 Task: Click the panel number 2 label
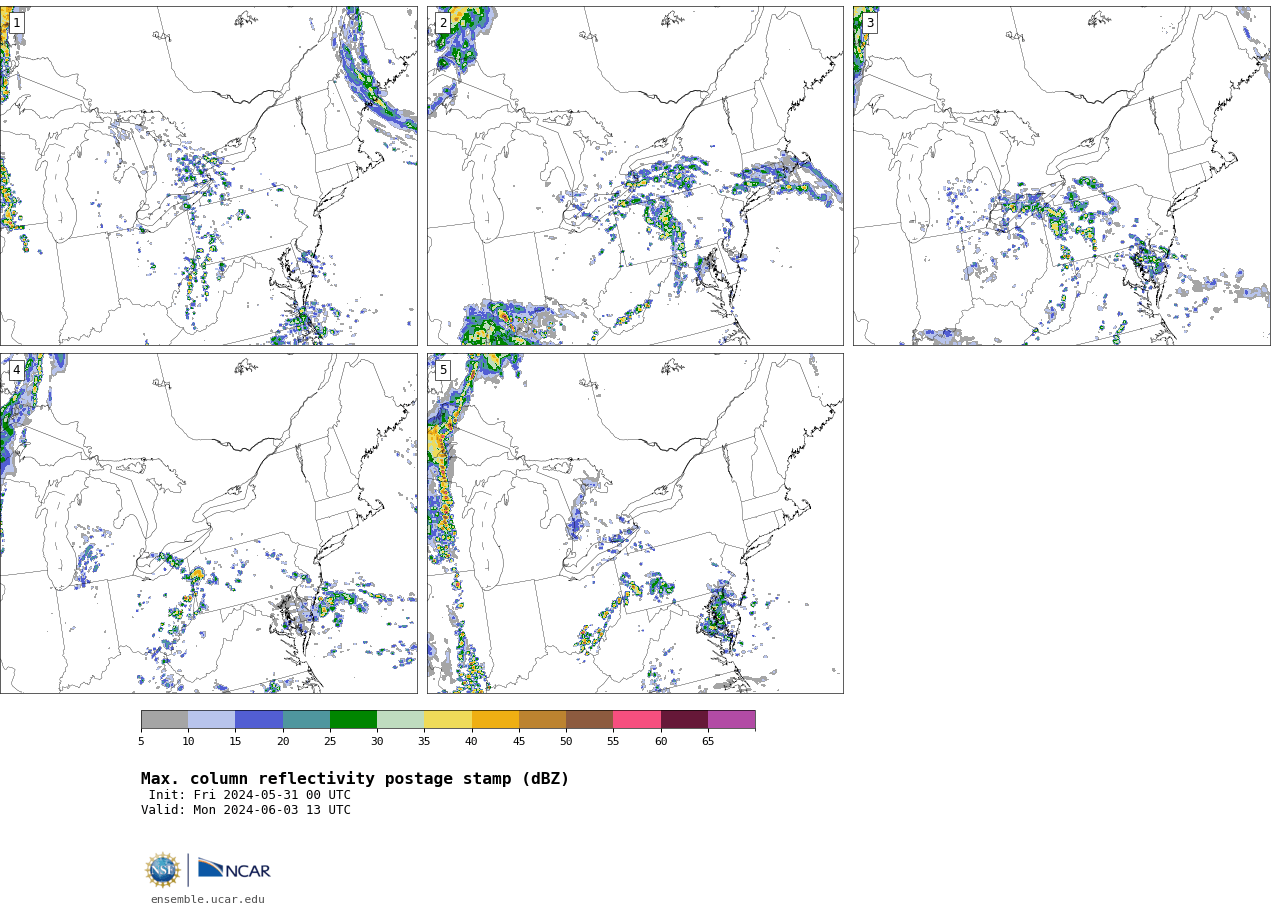443,23
